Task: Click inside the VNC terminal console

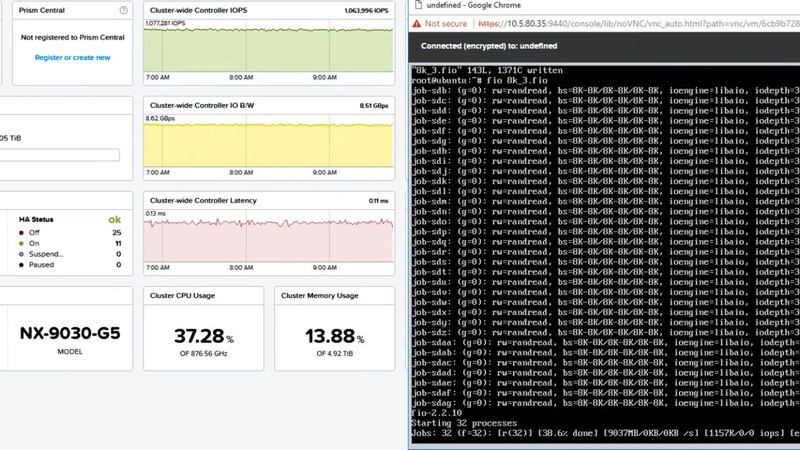Action: pos(605,254)
